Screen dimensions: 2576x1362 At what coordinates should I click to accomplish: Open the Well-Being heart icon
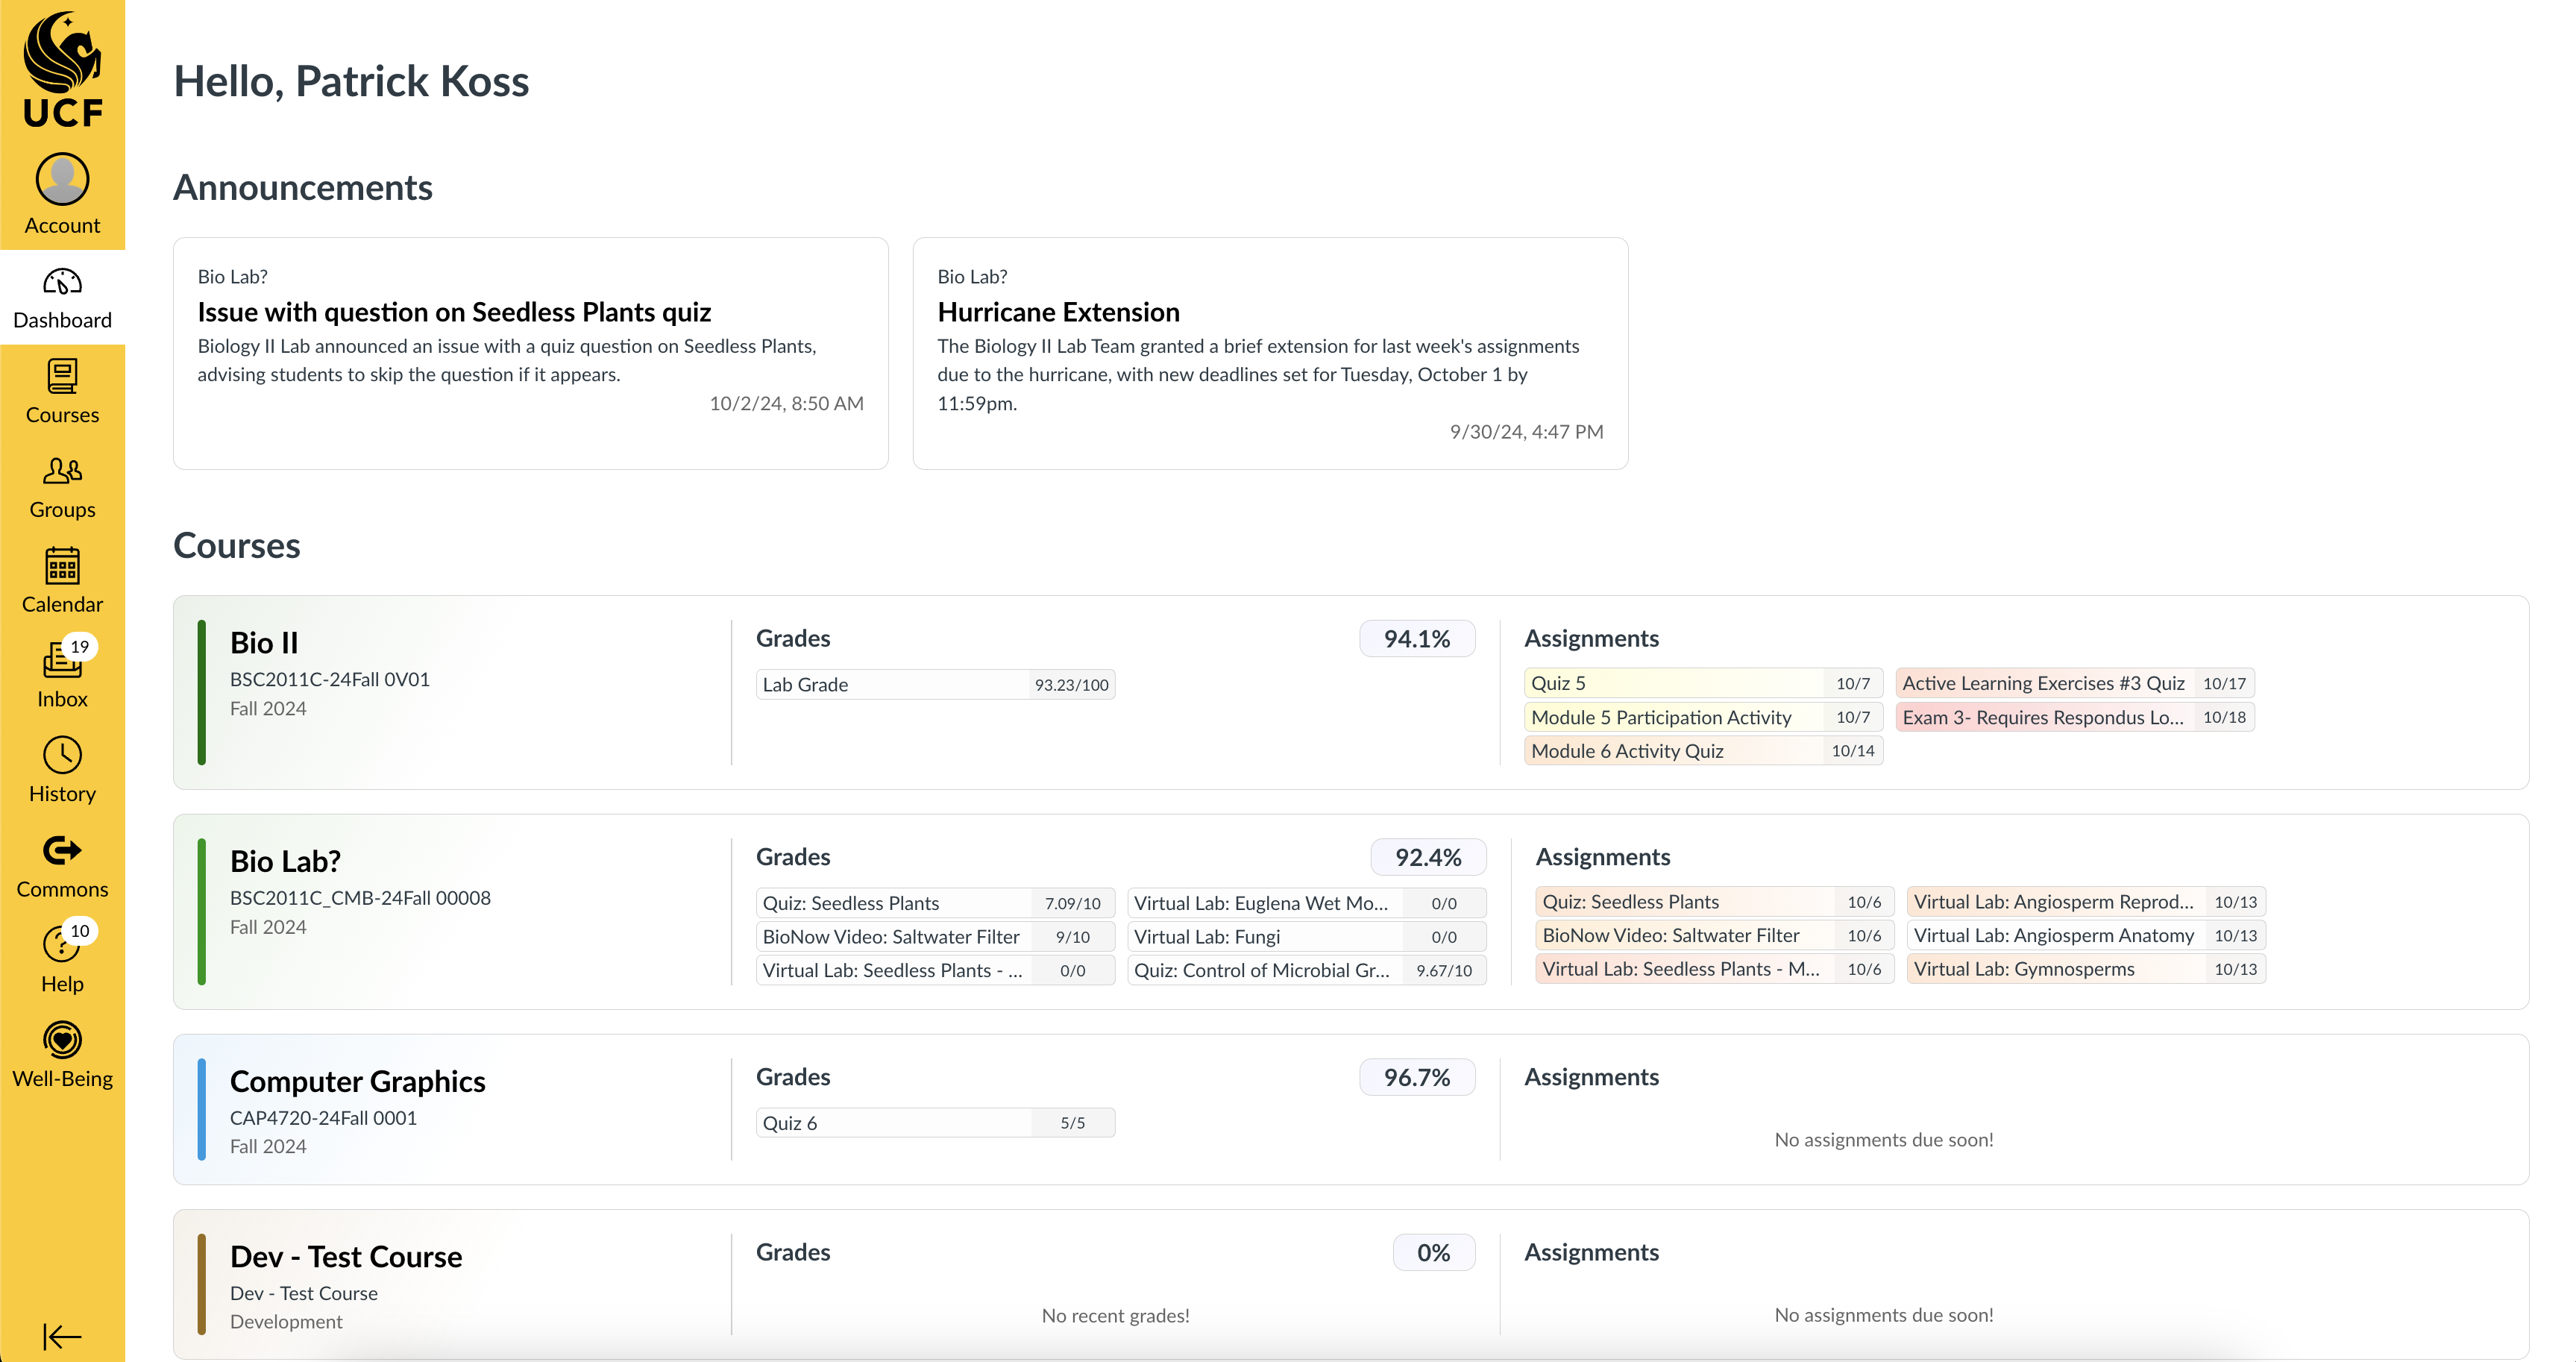(62, 1040)
